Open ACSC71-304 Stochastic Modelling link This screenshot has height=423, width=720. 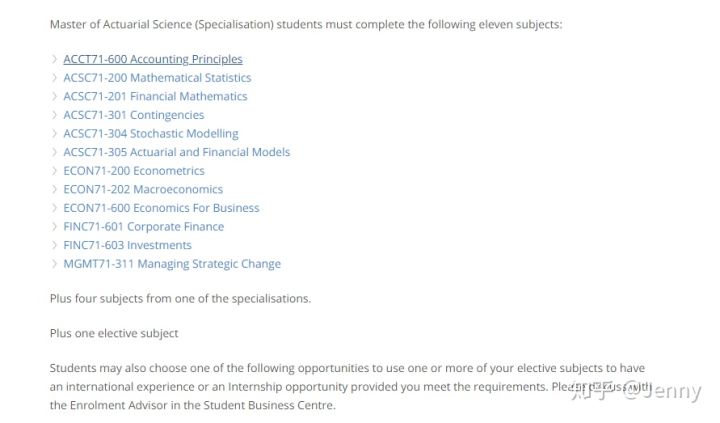pos(151,134)
